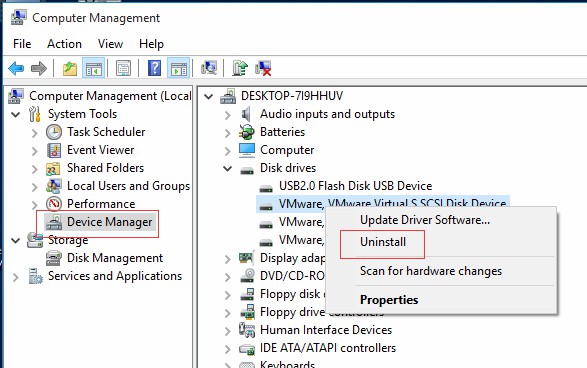The image size is (587, 368).
Task: Select Update Driver Software in context menu
Action: coord(425,220)
